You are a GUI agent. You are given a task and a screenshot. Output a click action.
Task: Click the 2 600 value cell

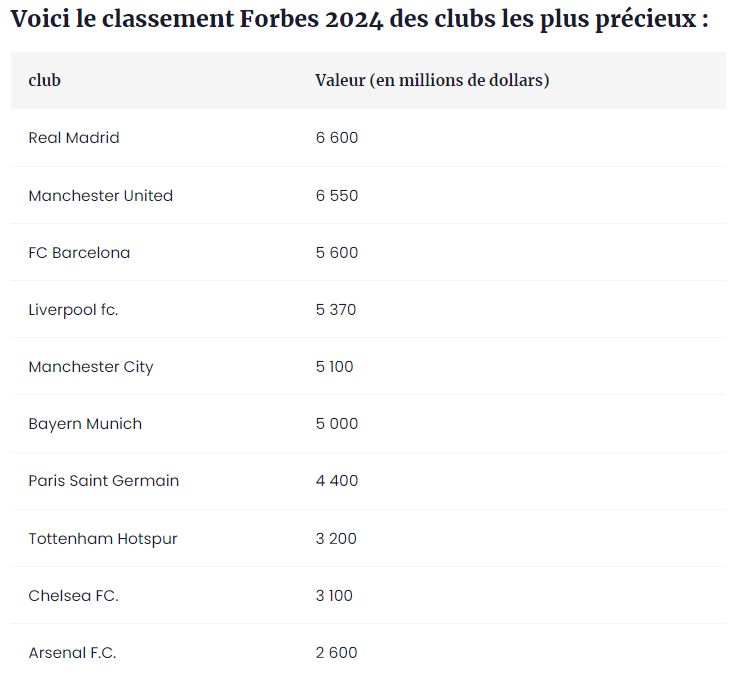click(x=336, y=653)
